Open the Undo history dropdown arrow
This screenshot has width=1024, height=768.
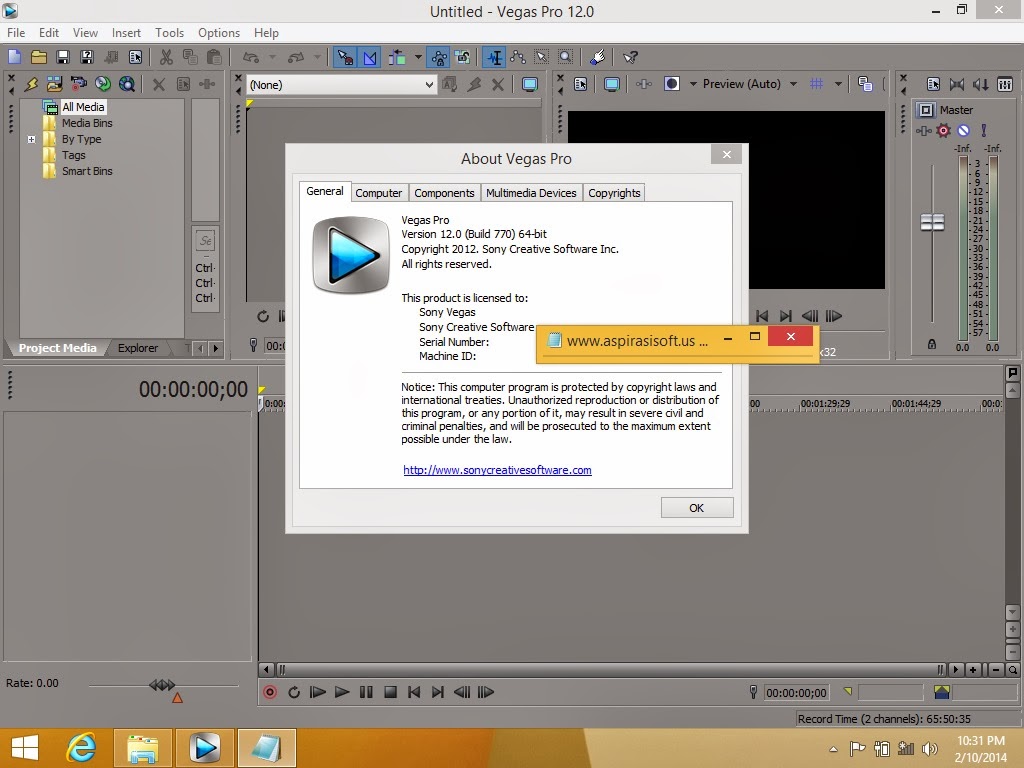[272, 57]
